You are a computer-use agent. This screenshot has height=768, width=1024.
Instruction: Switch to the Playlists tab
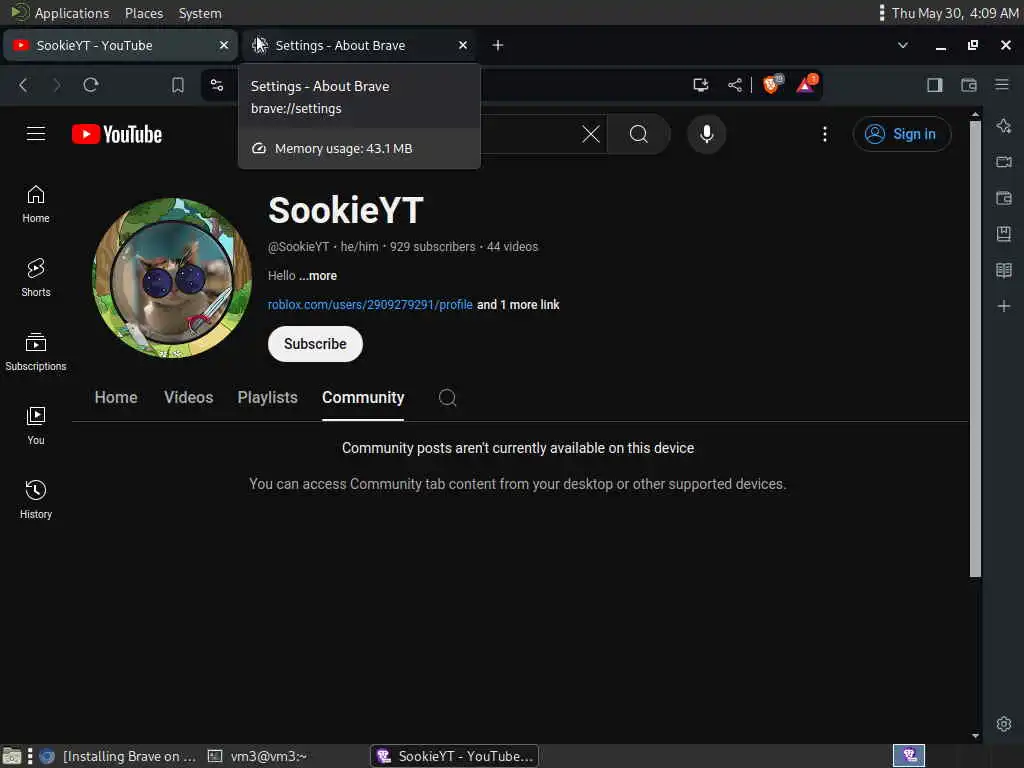click(268, 397)
